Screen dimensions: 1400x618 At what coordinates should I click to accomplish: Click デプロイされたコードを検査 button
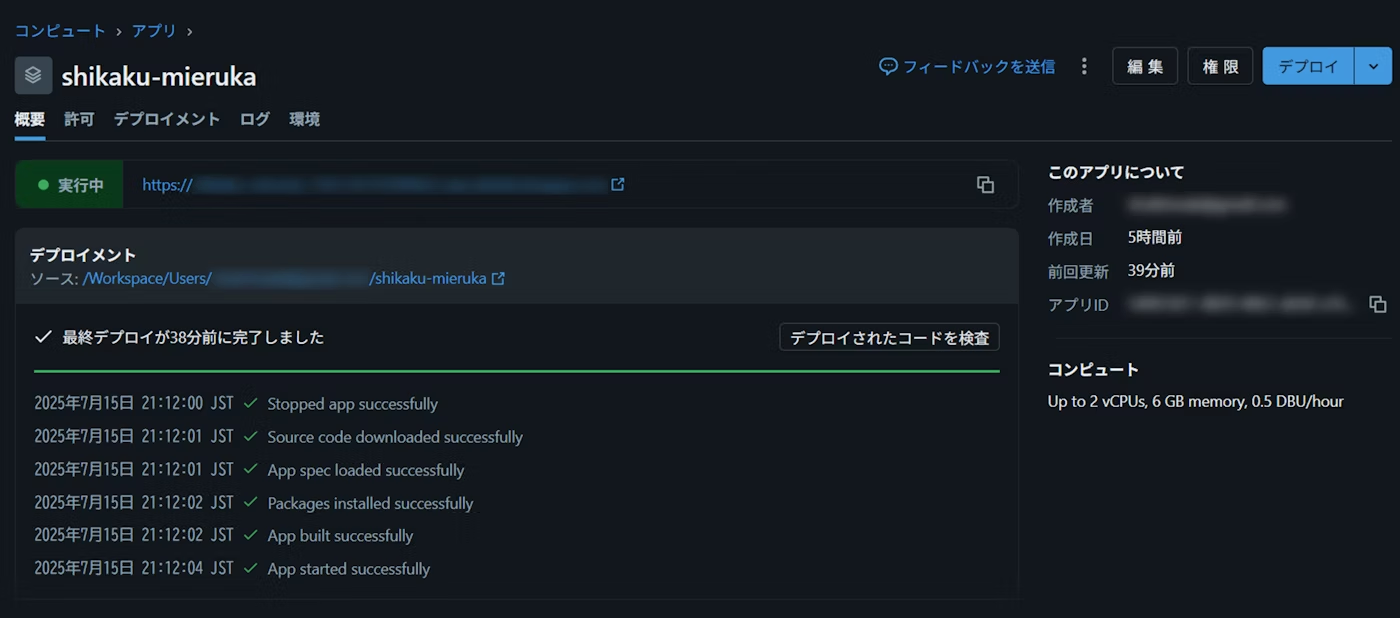[889, 337]
